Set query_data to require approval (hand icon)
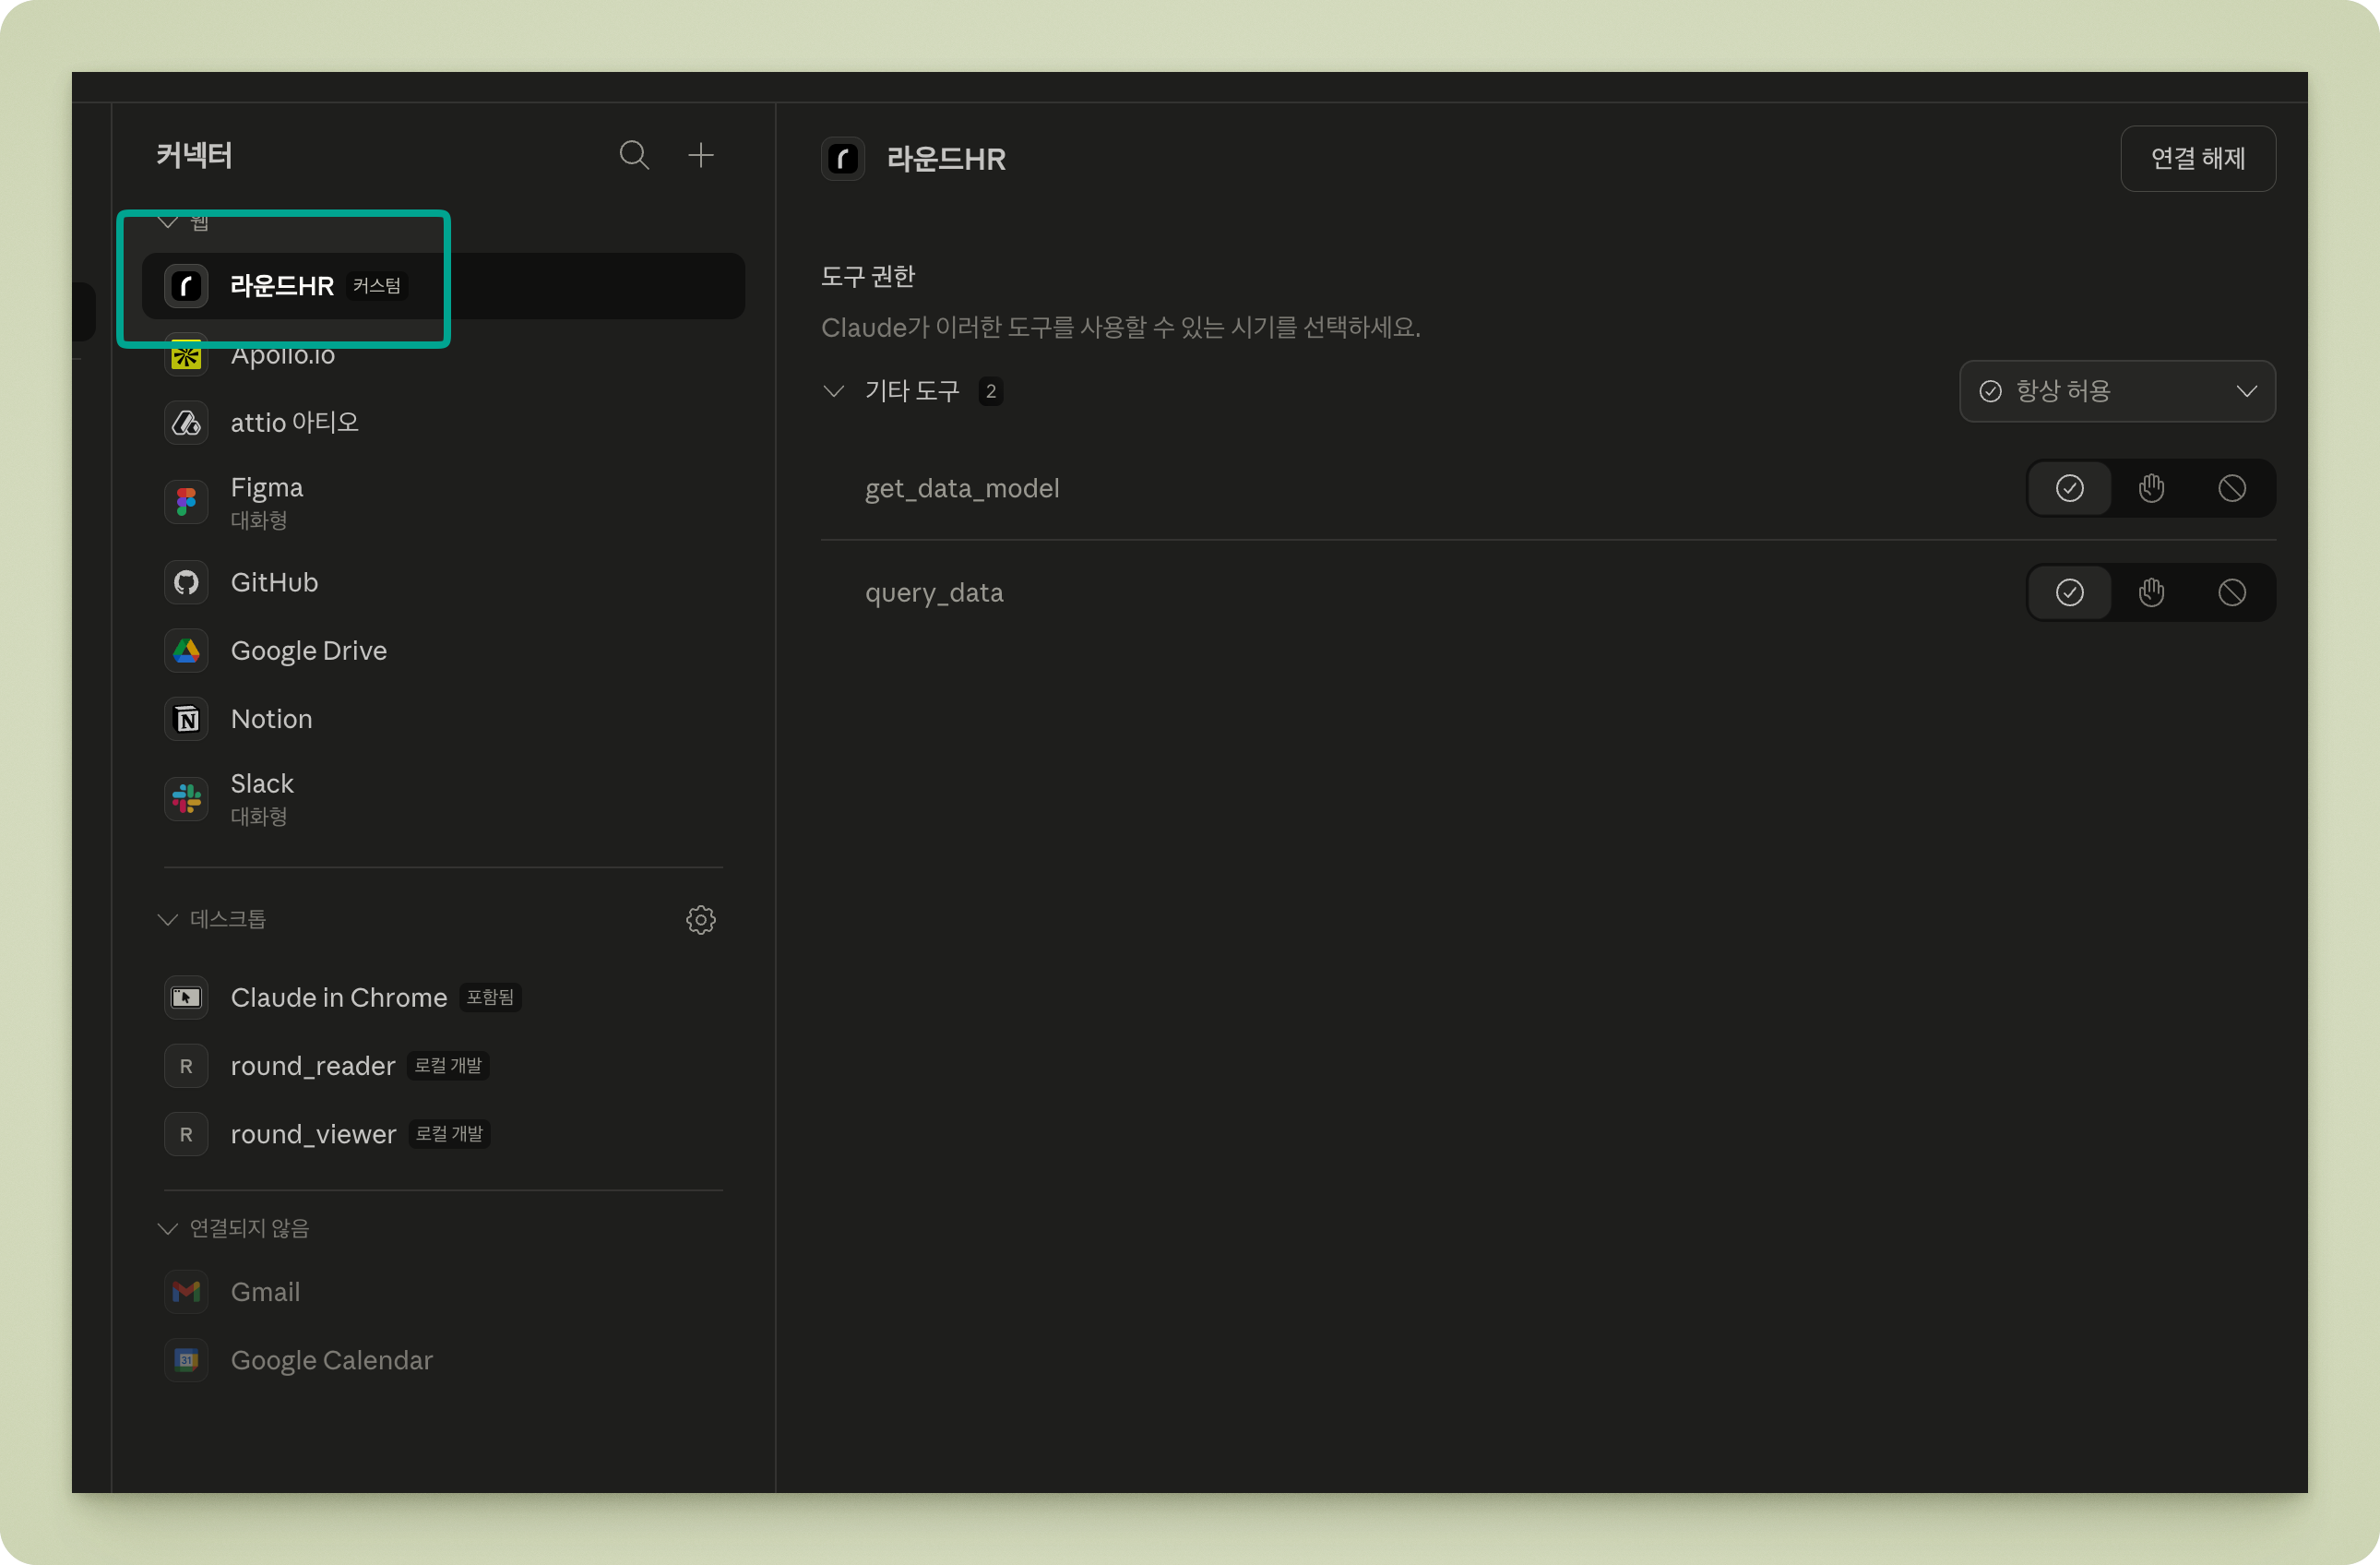2380x1565 pixels. 2151,592
